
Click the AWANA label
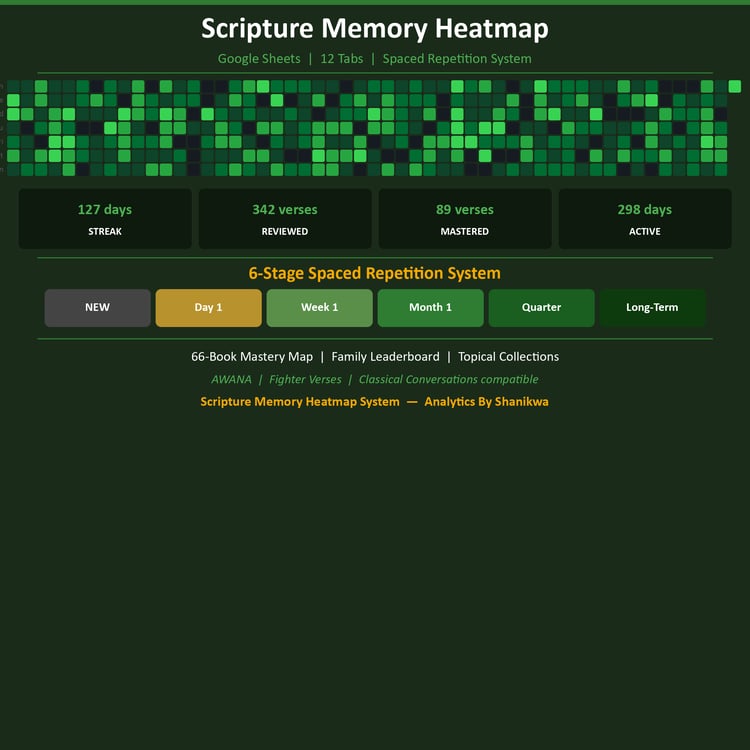pyautogui.click(x=232, y=379)
